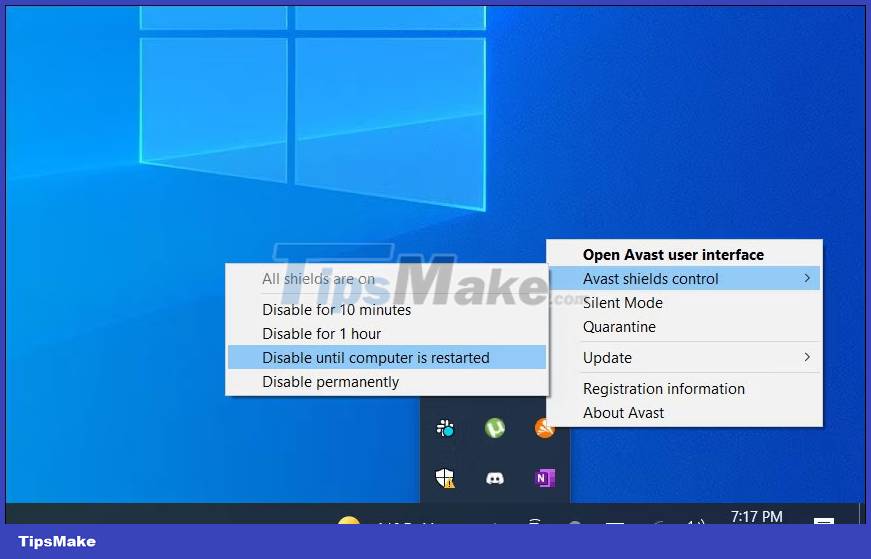Click the 'All shields are on' status text
Screen dimensions: 871x559
pyautogui.click(x=318, y=279)
